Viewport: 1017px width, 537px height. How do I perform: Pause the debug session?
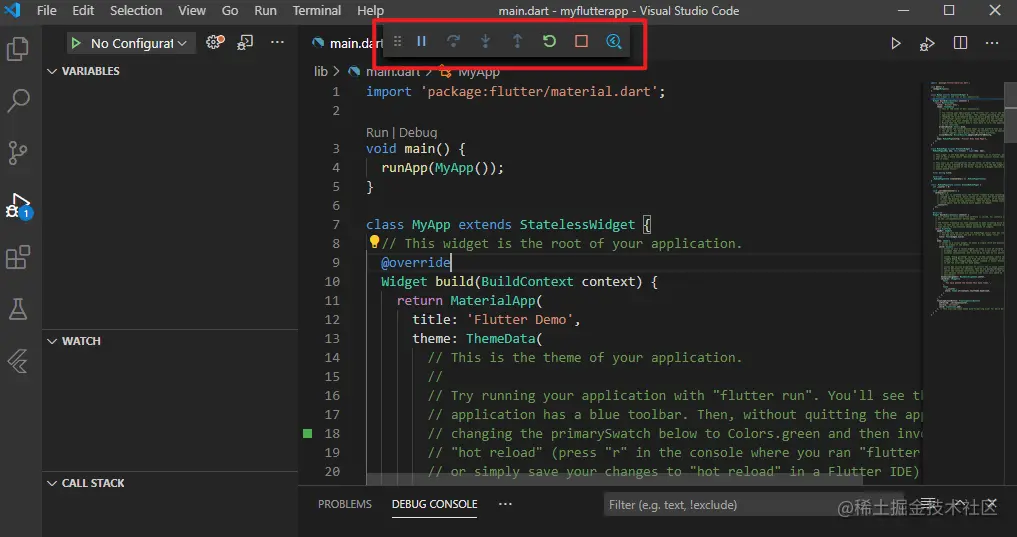422,42
